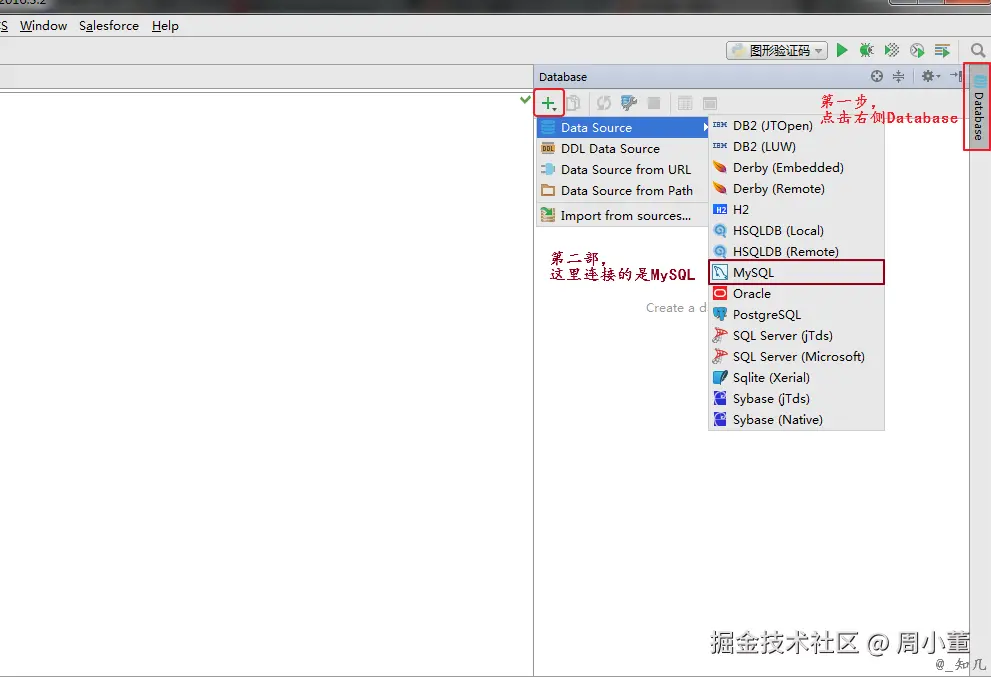Viewport: 991px width, 677px height.
Task: Choose Sybase (jTds) data source
Action: tap(796, 398)
